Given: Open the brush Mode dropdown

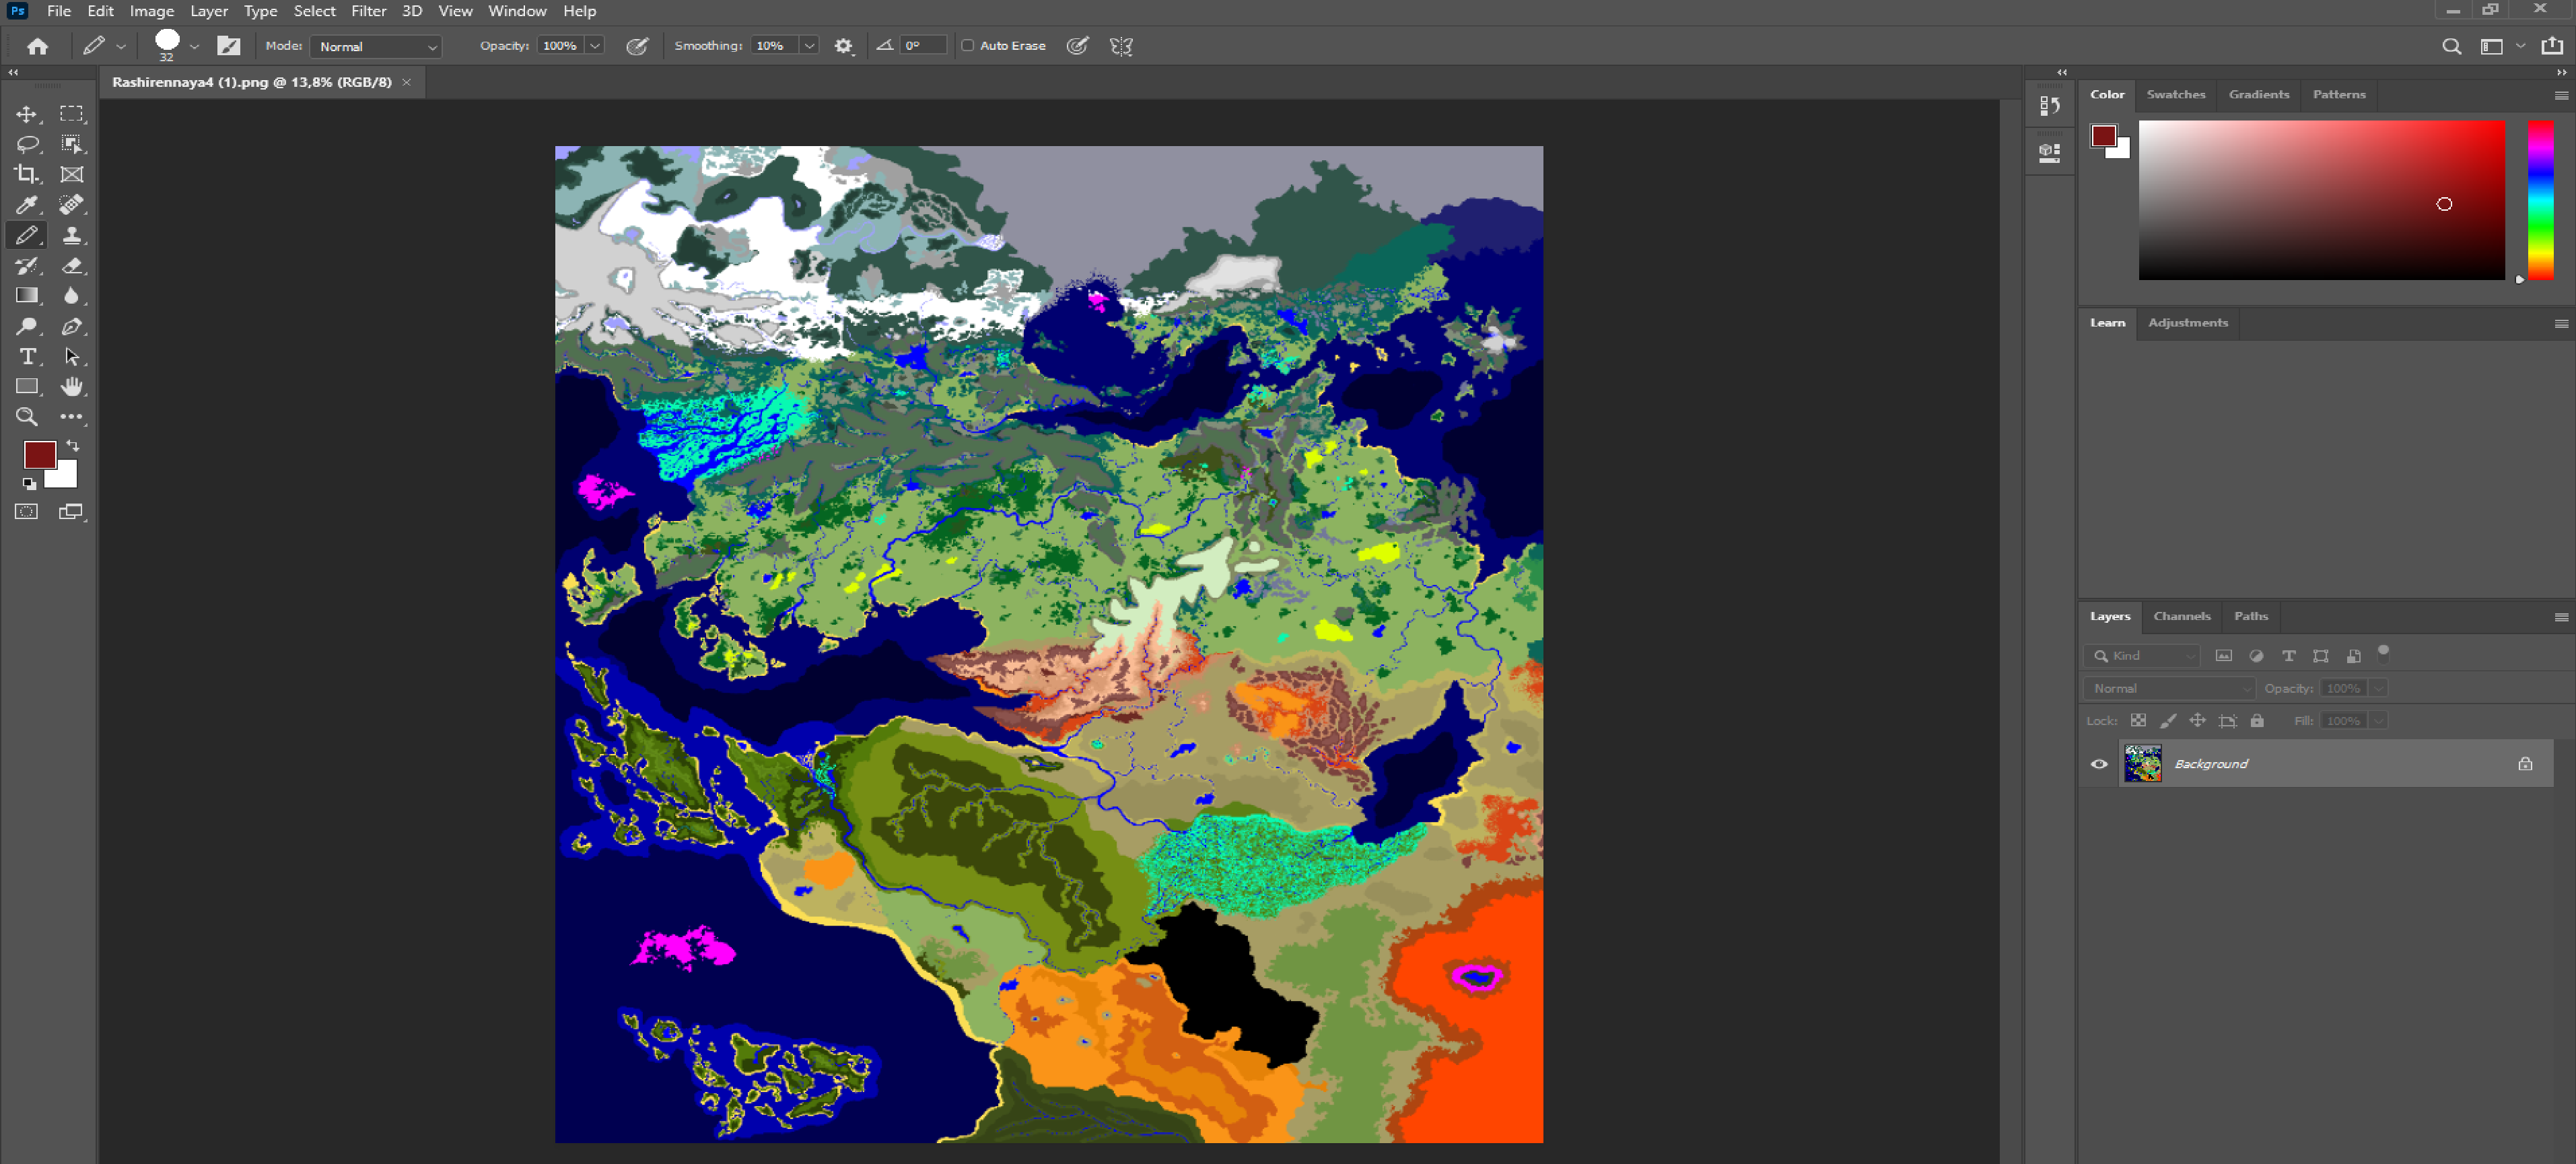Looking at the screenshot, I should point(377,47).
